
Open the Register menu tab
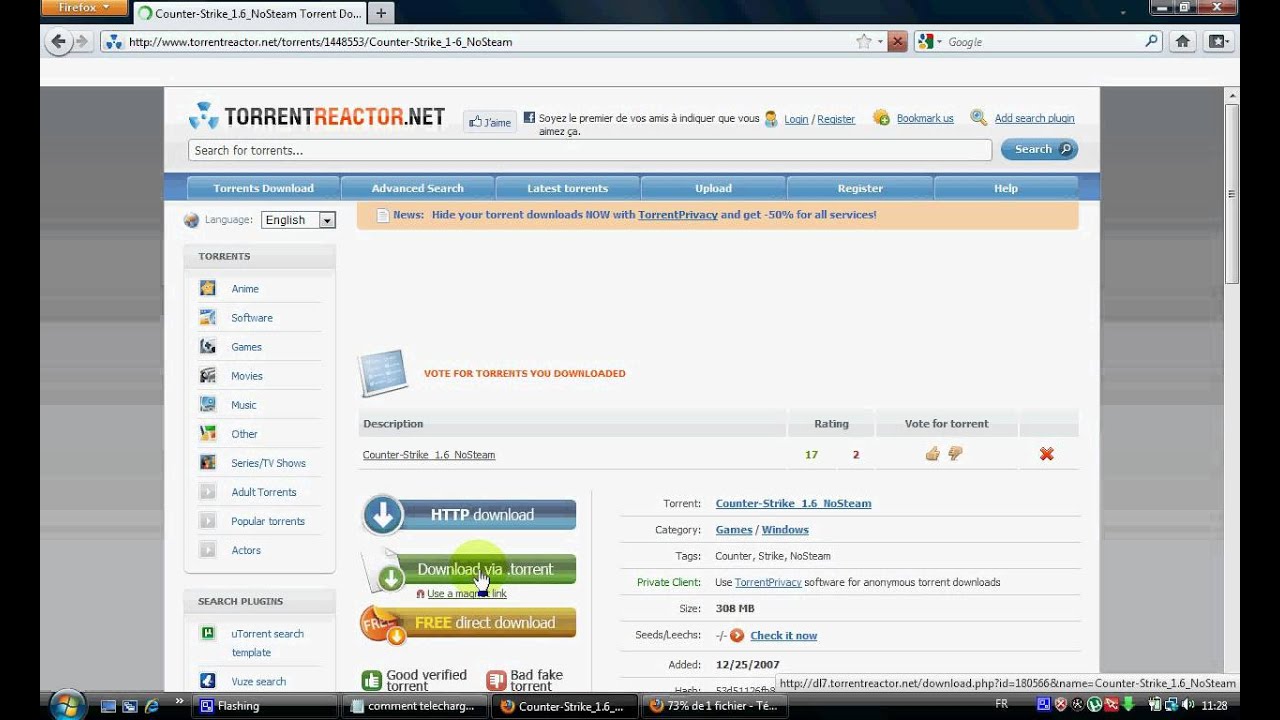[860, 188]
